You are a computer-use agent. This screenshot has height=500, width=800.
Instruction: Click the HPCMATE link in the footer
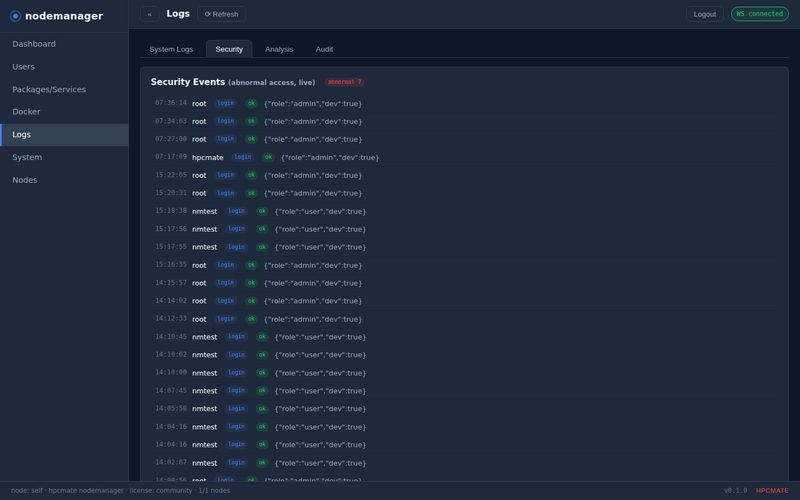772,491
